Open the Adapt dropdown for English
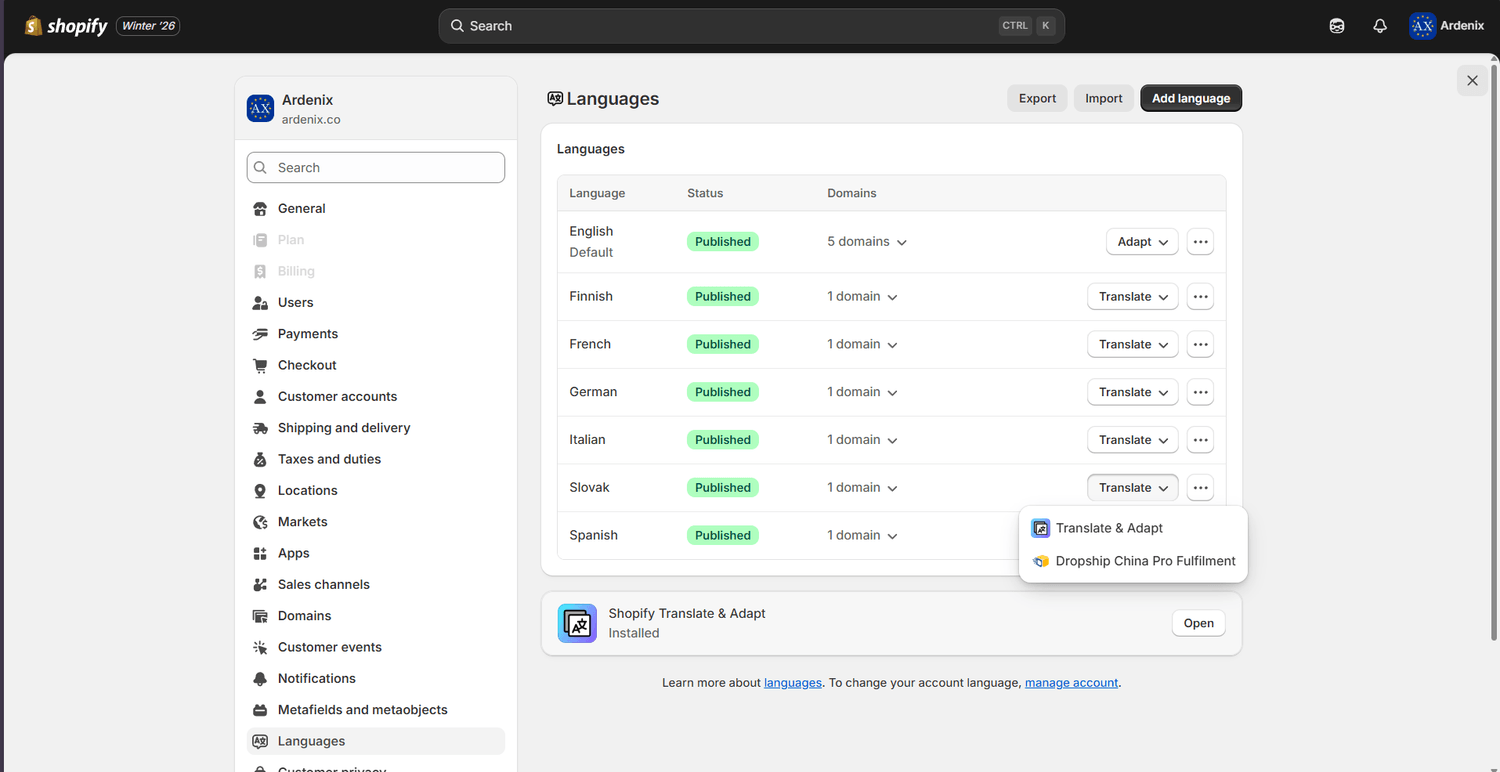1500x772 pixels. click(x=1142, y=242)
